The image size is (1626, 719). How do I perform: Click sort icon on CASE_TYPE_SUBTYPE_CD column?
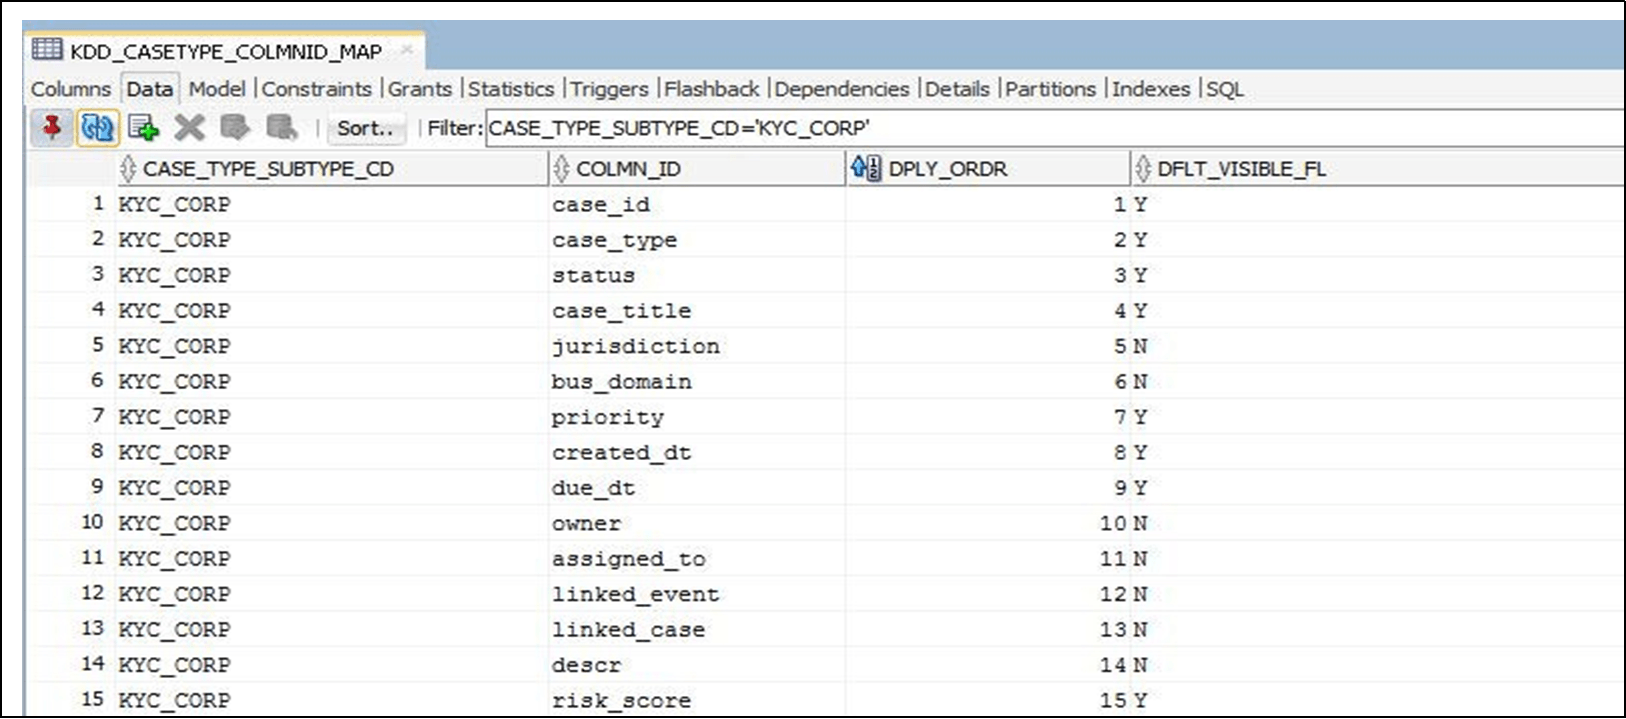pyautogui.click(x=128, y=168)
